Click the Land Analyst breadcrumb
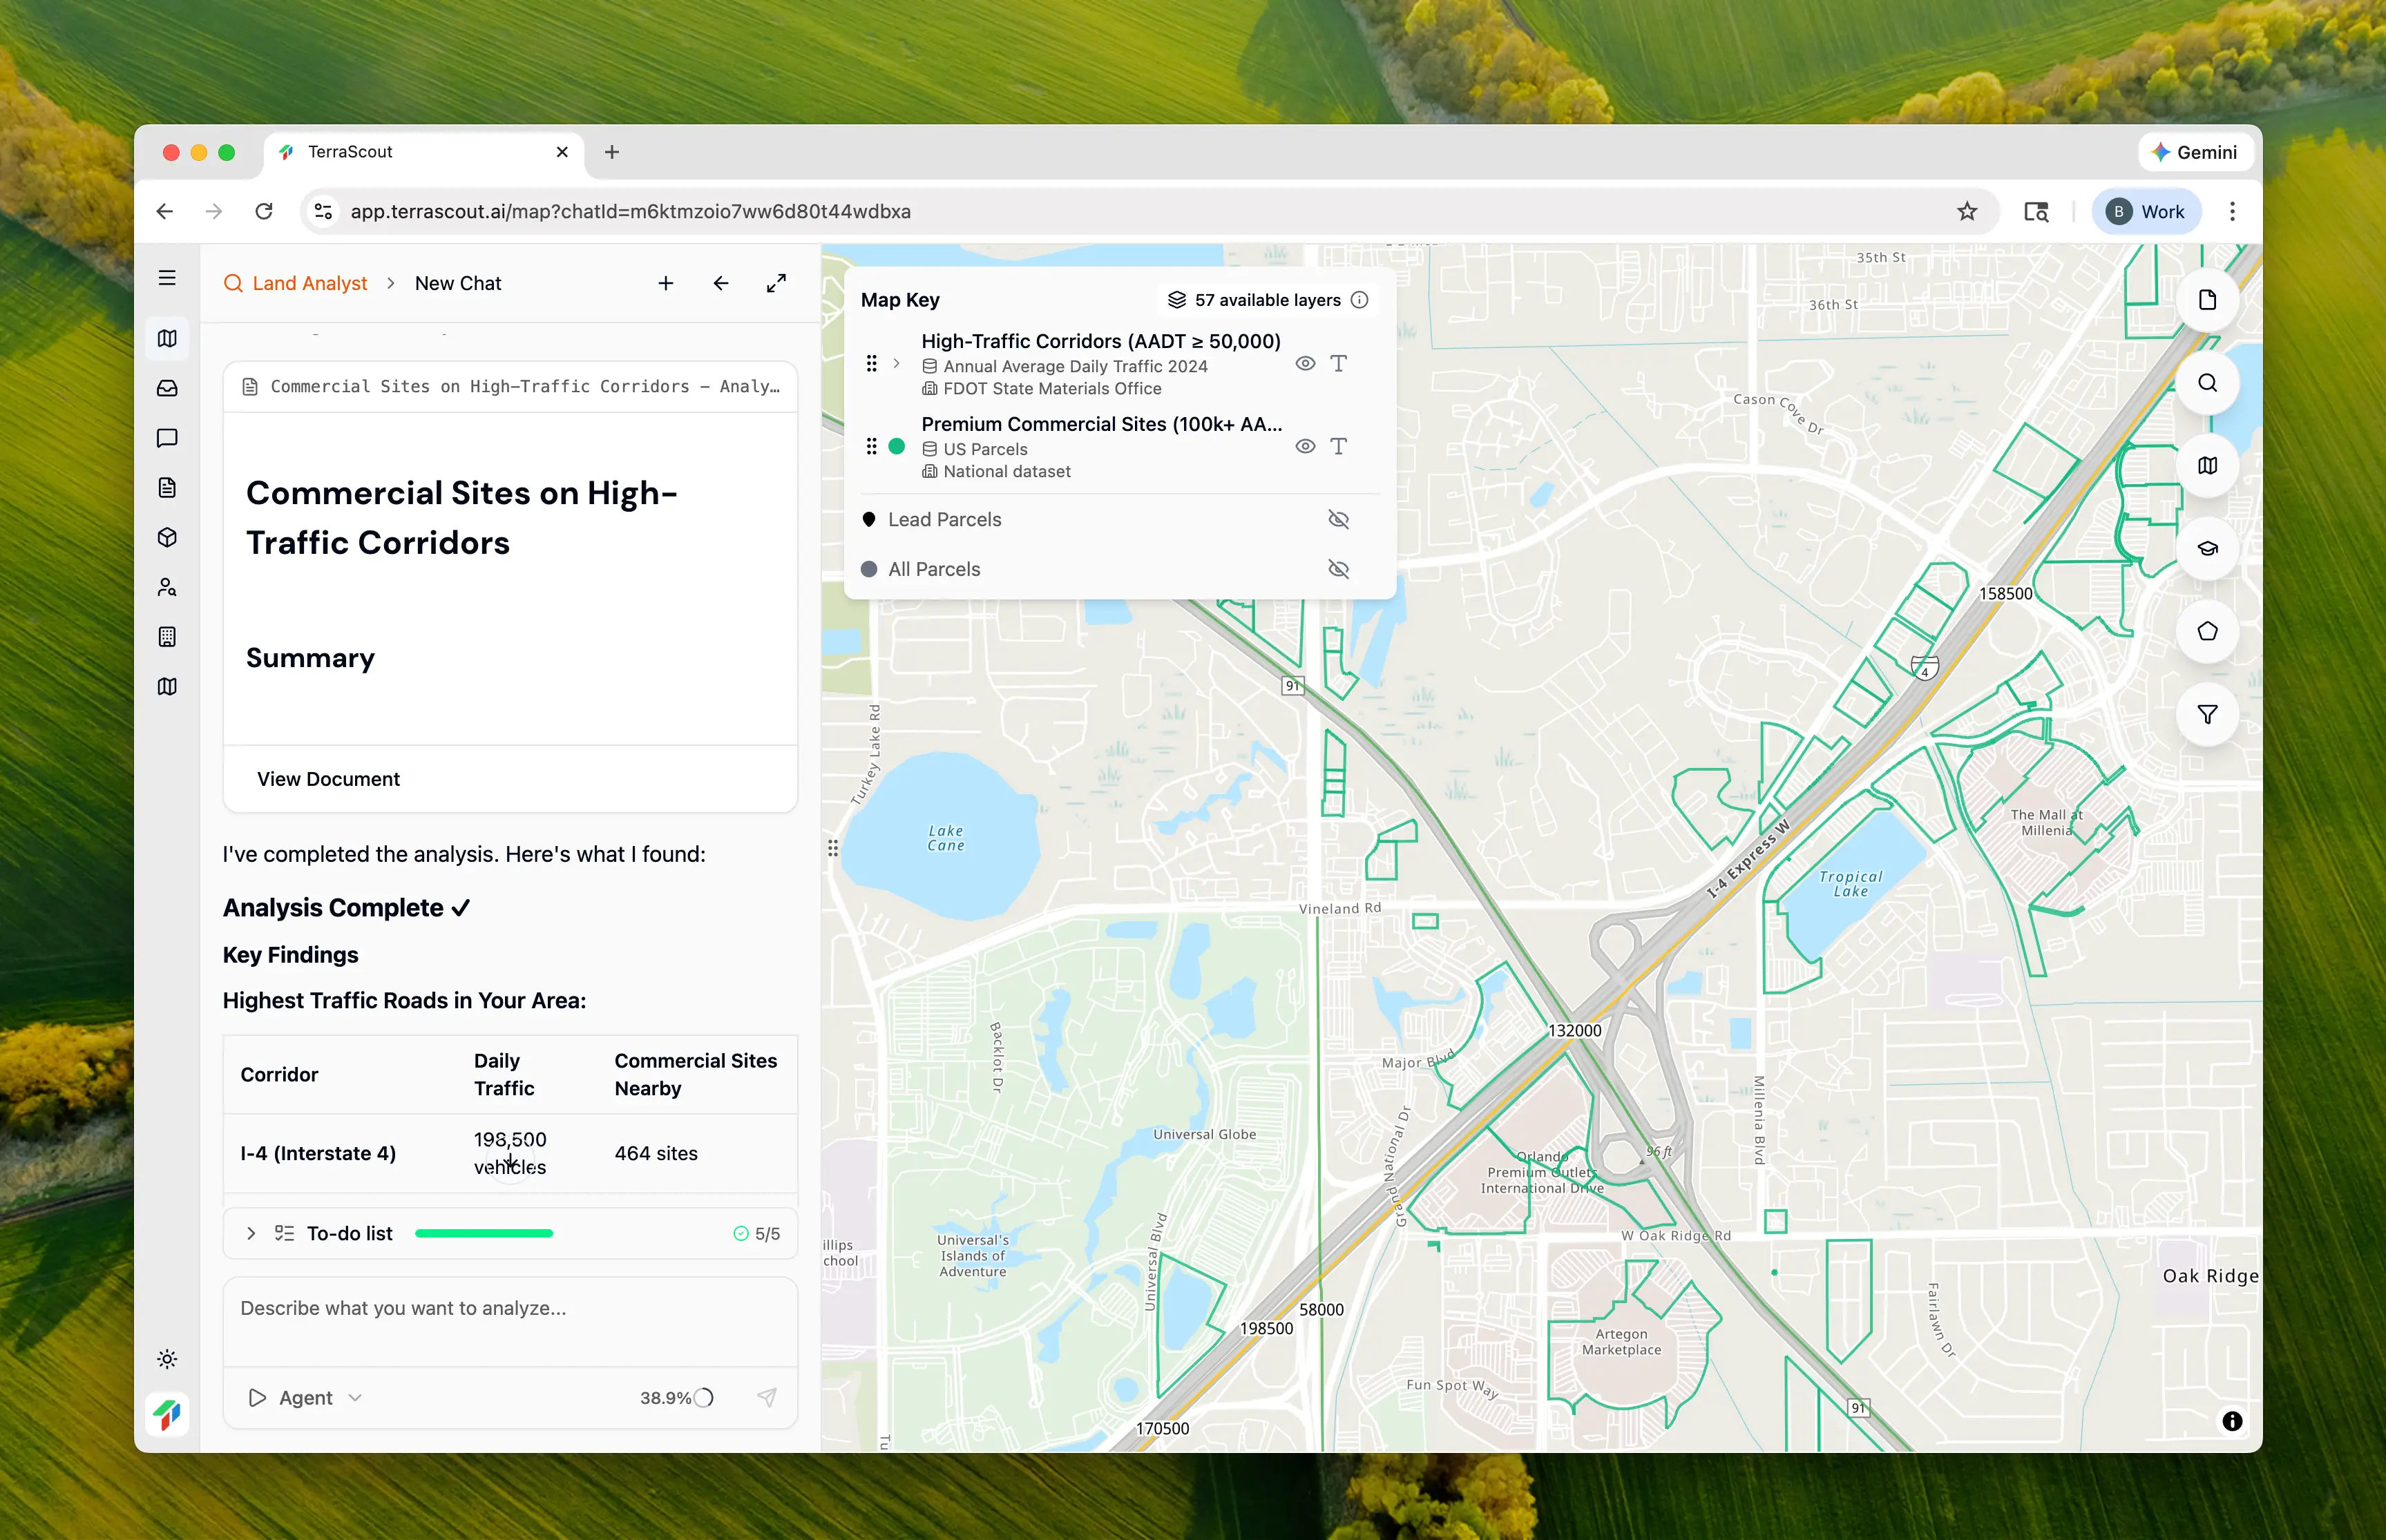 tap(309, 284)
